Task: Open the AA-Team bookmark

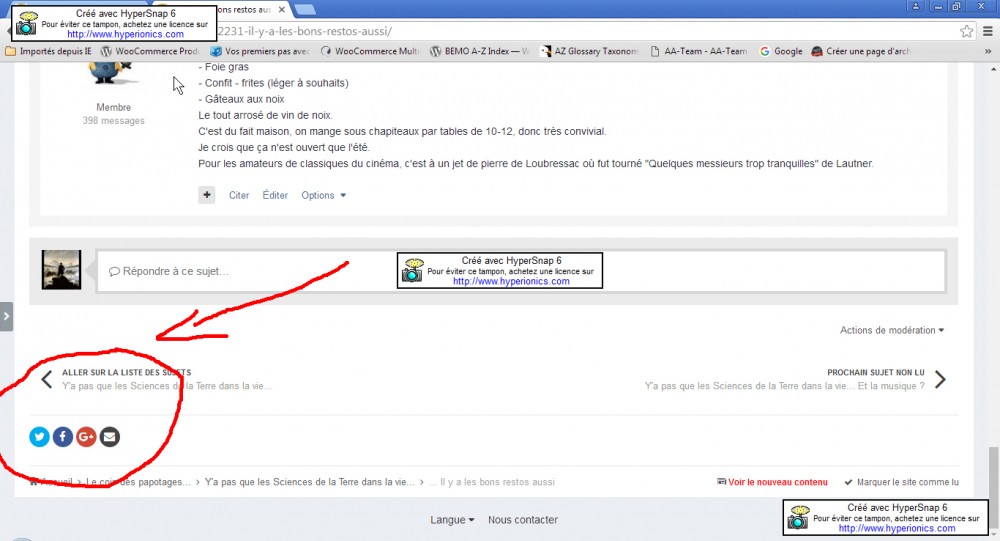Action: [x=699, y=51]
